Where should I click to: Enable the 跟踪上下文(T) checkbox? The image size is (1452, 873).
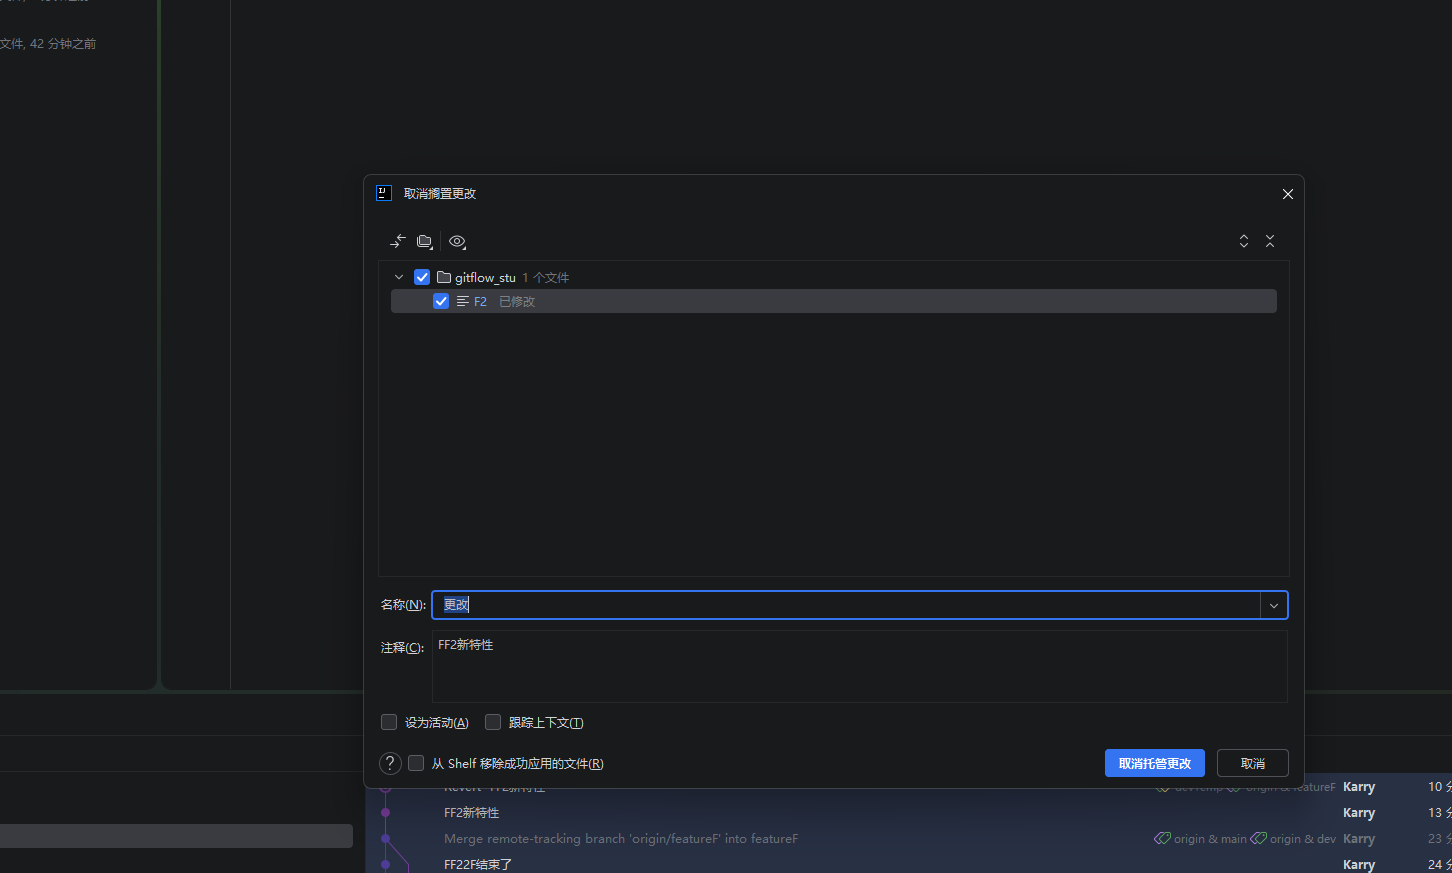pyautogui.click(x=493, y=722)
